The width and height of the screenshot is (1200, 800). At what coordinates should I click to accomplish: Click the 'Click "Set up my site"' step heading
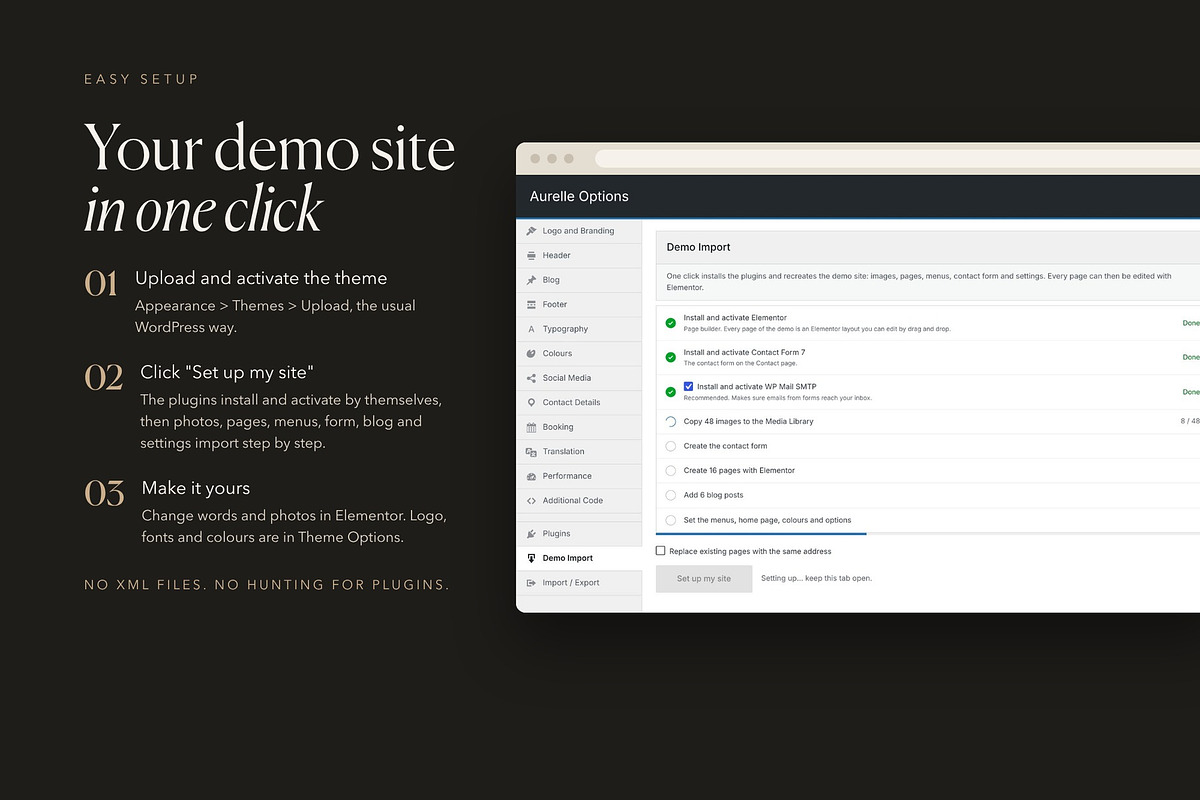(x=227, y=372)
